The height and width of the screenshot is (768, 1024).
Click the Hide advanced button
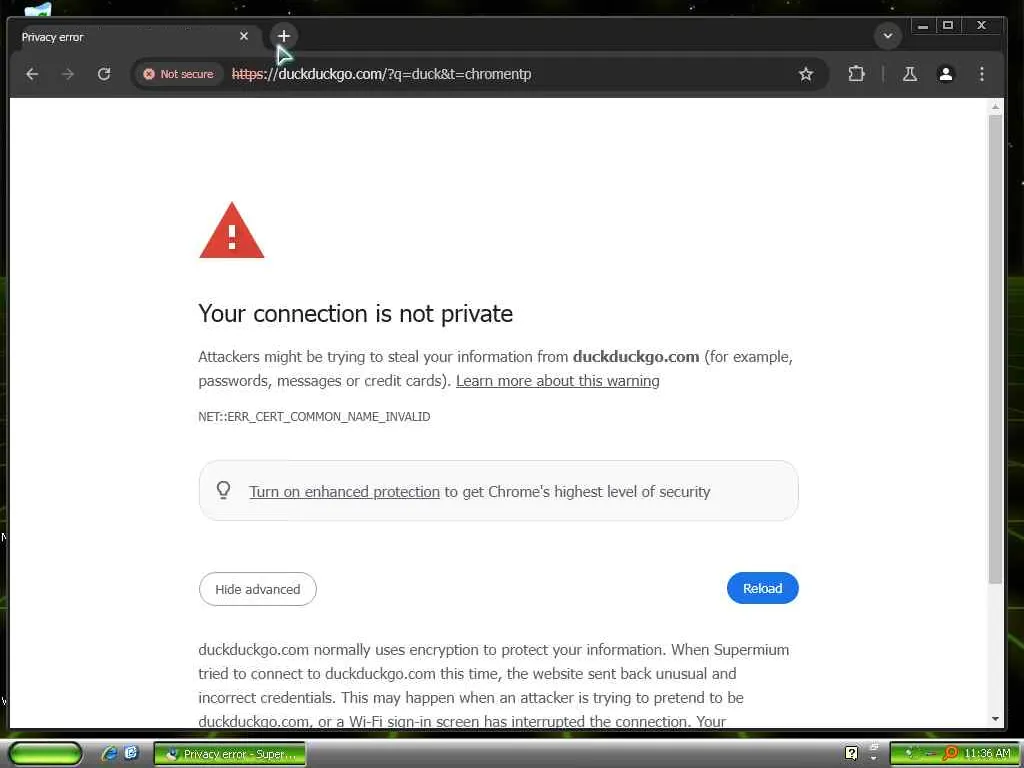(x=257, y=589)
